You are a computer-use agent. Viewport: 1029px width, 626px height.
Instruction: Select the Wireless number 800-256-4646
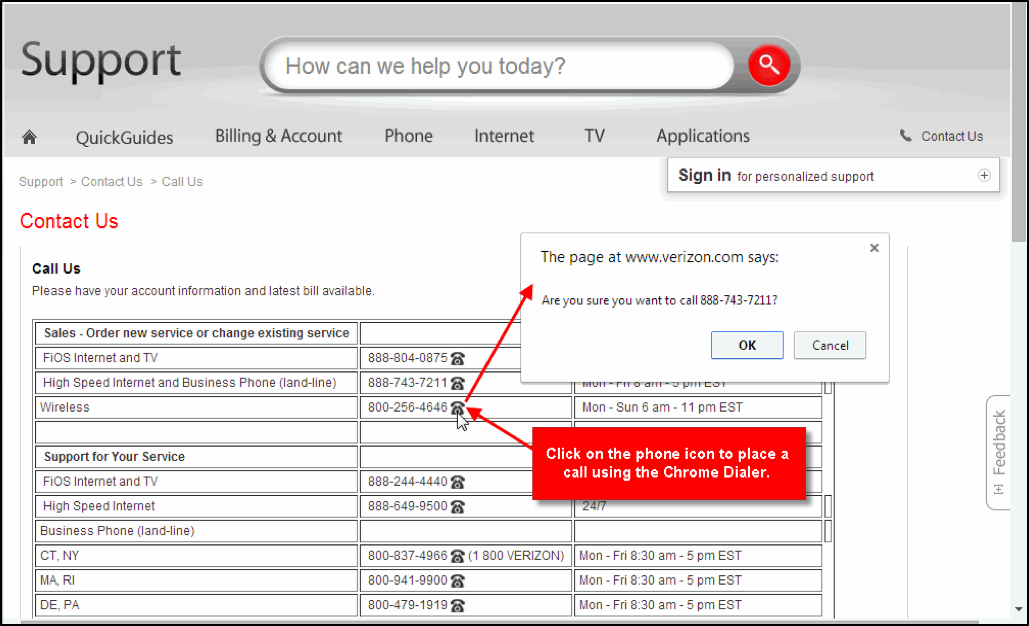pyautogui.click(x=408, y=407)
